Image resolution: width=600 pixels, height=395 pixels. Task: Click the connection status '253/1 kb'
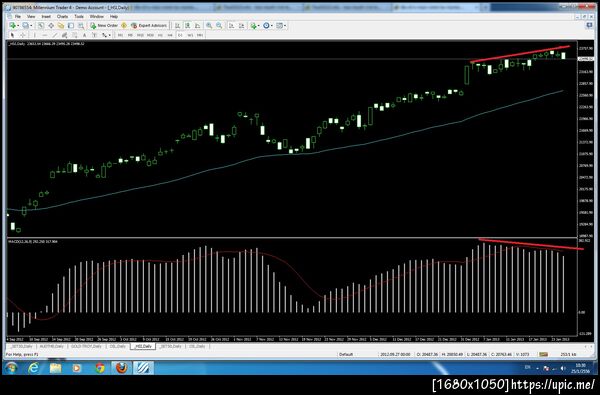coord(567,354)
